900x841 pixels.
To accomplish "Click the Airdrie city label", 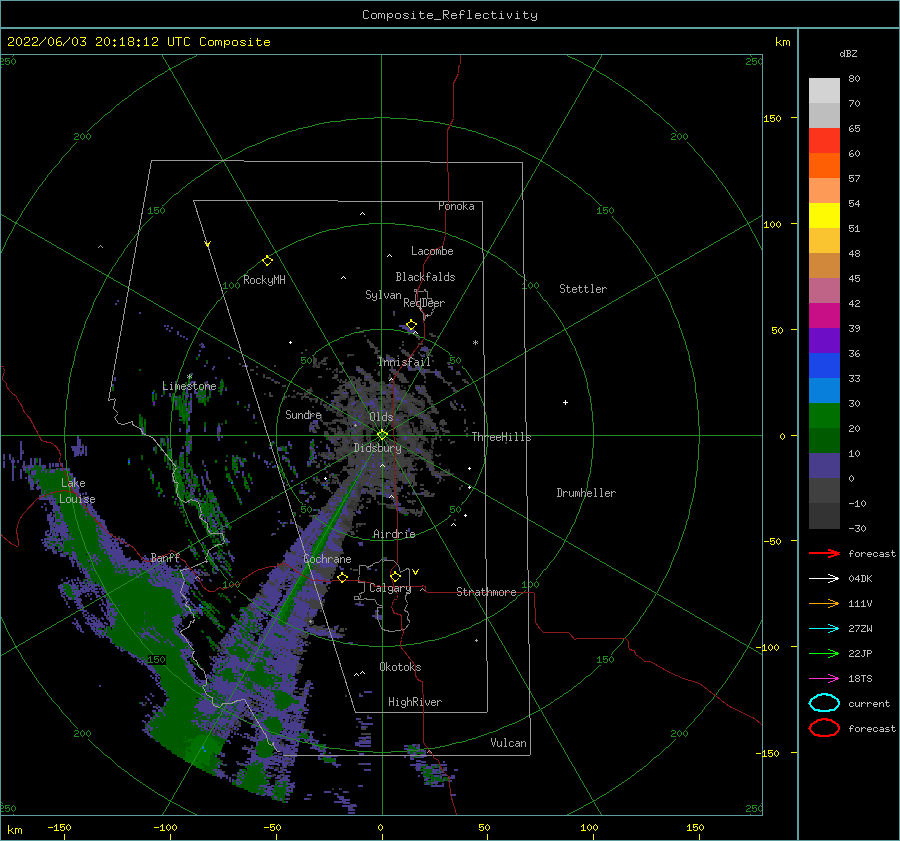I will point(394,534).
